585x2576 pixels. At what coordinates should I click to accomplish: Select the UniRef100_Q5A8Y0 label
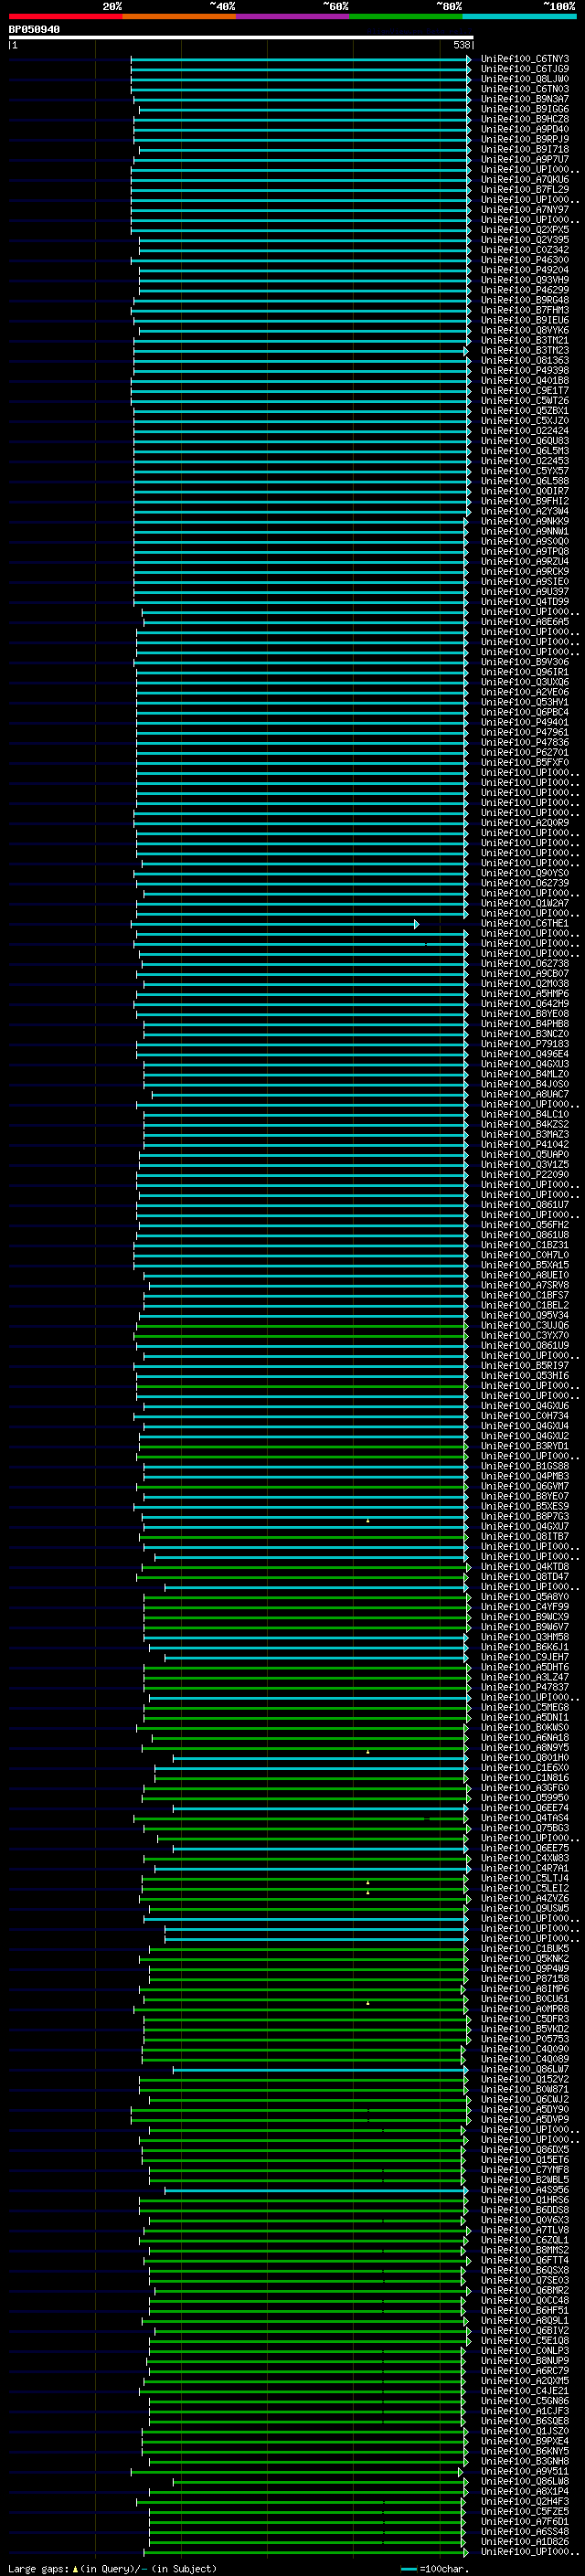(x=525, y=1597)
